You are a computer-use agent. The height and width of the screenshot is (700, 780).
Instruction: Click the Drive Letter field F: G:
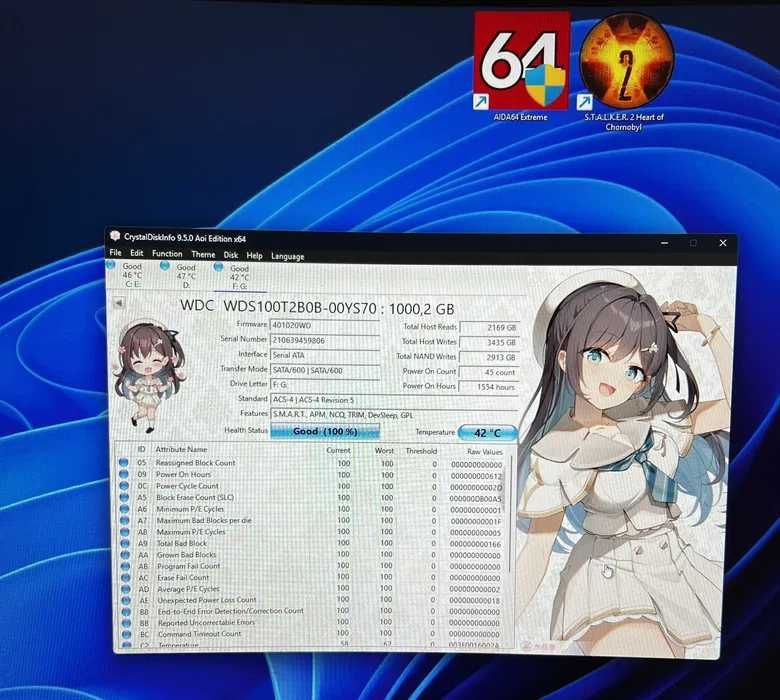[325, 385]
